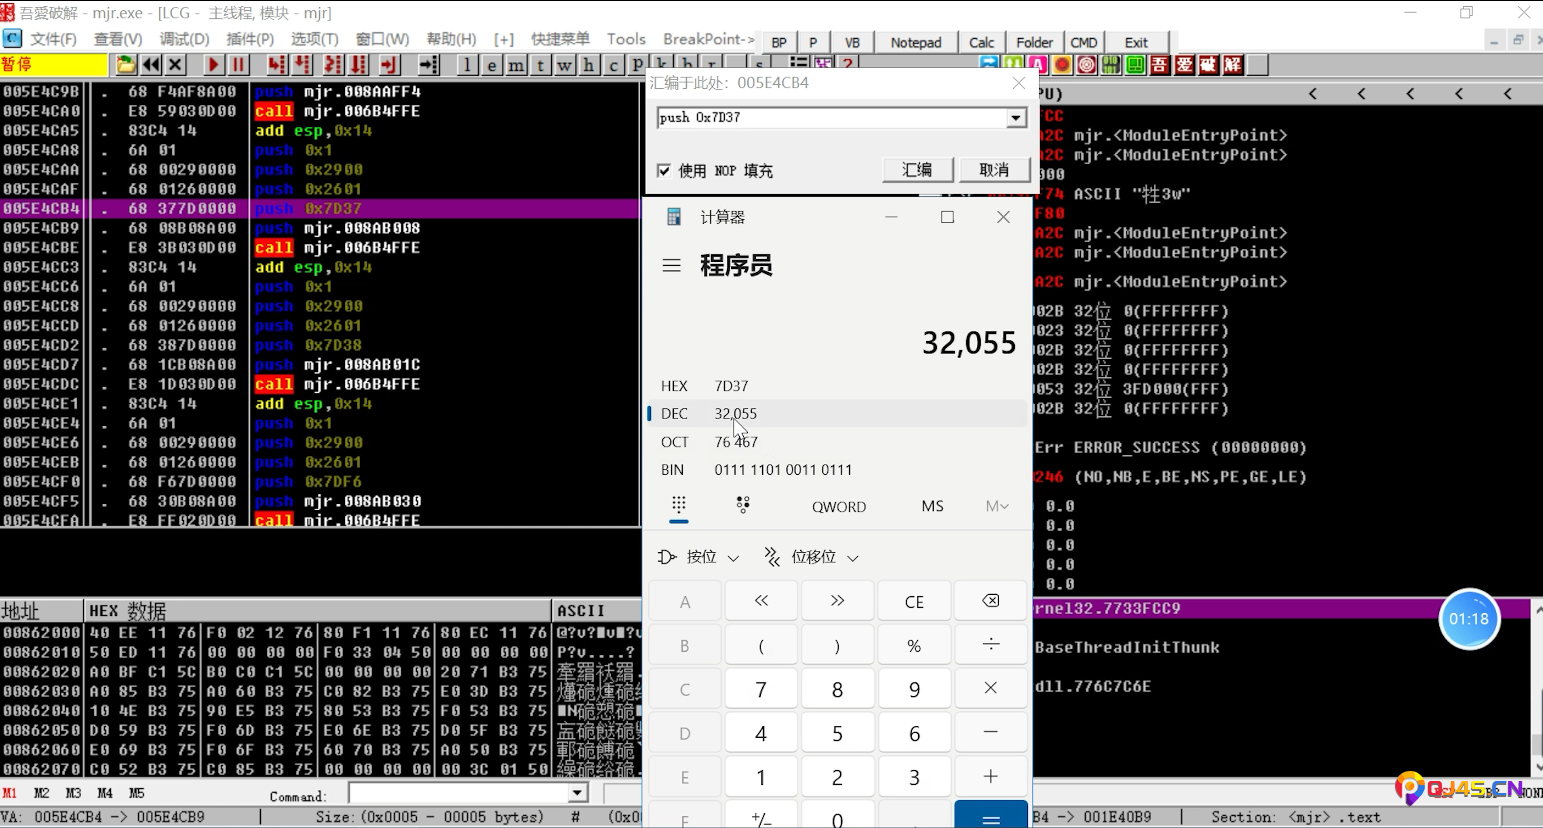The height and width of the screenshot is (828, 1543).
Task: Open memory map with the 'm' button
Action: pos(516,65)
